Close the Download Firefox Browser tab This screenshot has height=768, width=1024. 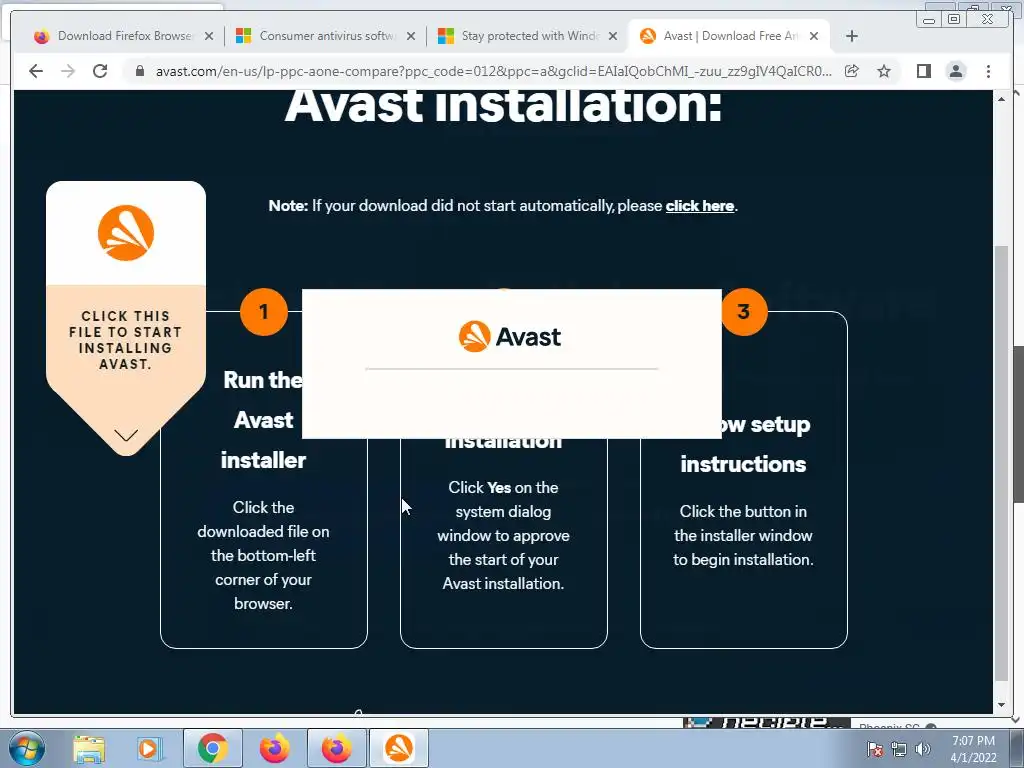pyautogui.click(x=209, y=36)
